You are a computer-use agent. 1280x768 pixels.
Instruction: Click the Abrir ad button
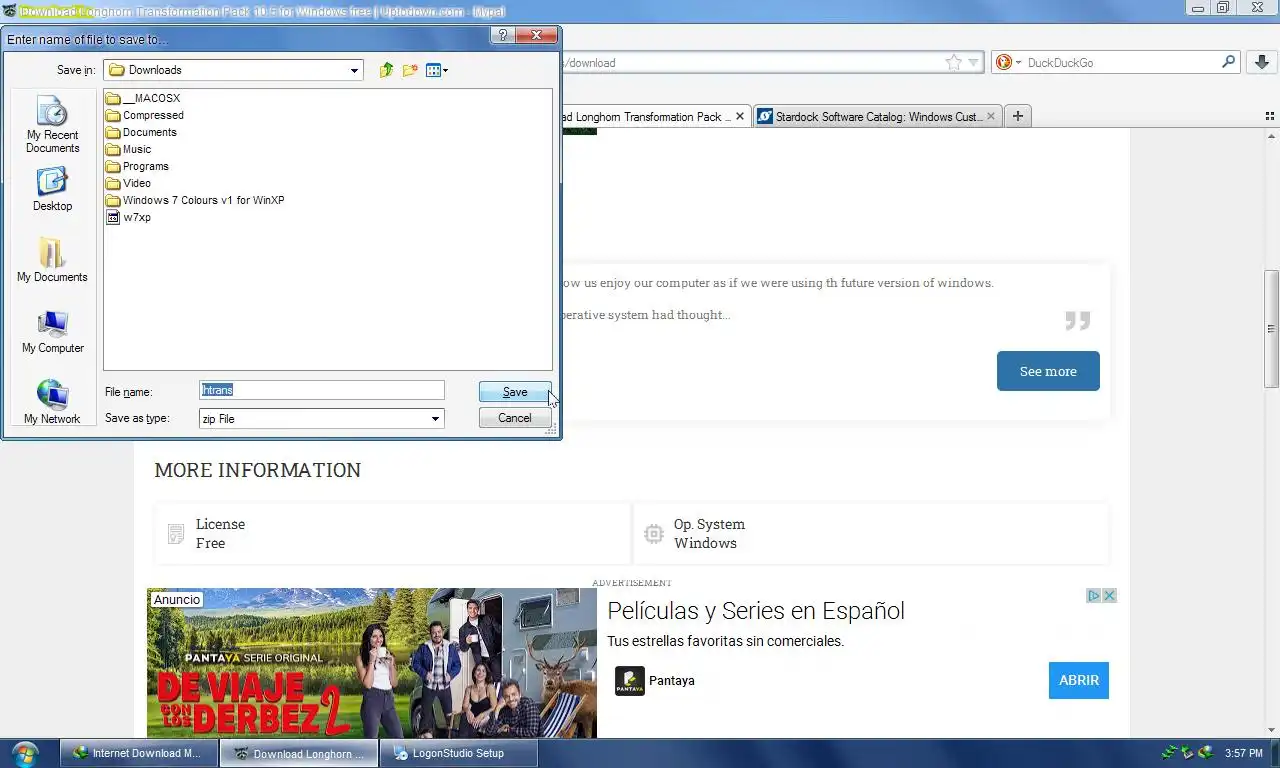click(1079, 680)
